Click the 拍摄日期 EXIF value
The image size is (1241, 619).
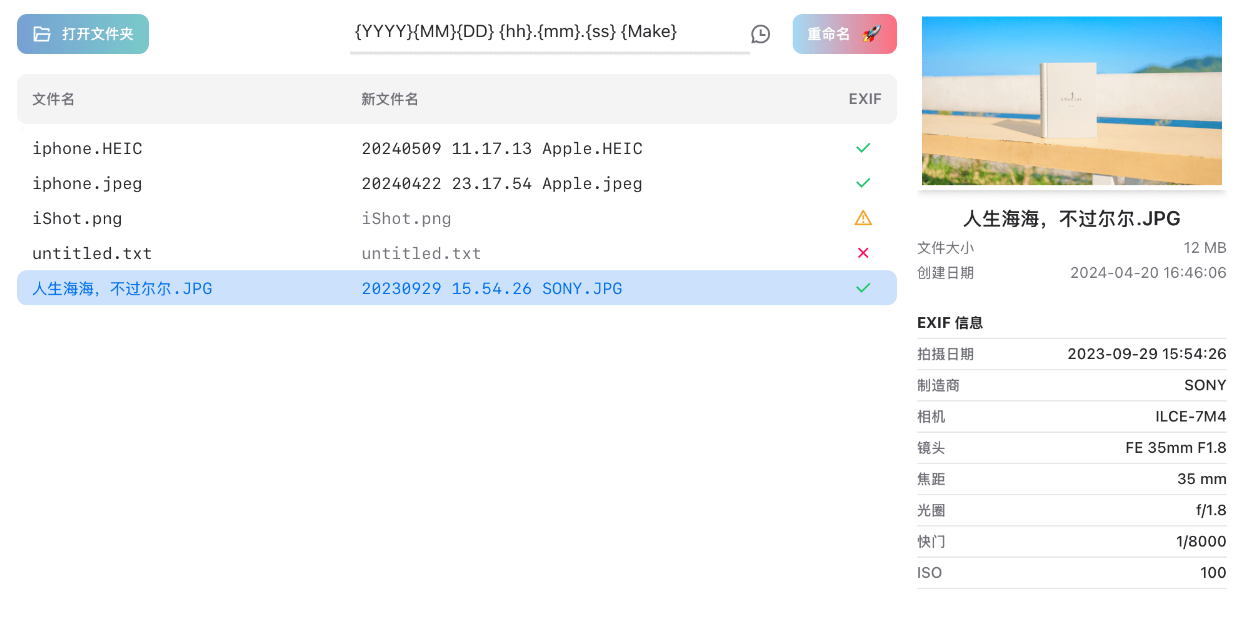pos(1146,354)
